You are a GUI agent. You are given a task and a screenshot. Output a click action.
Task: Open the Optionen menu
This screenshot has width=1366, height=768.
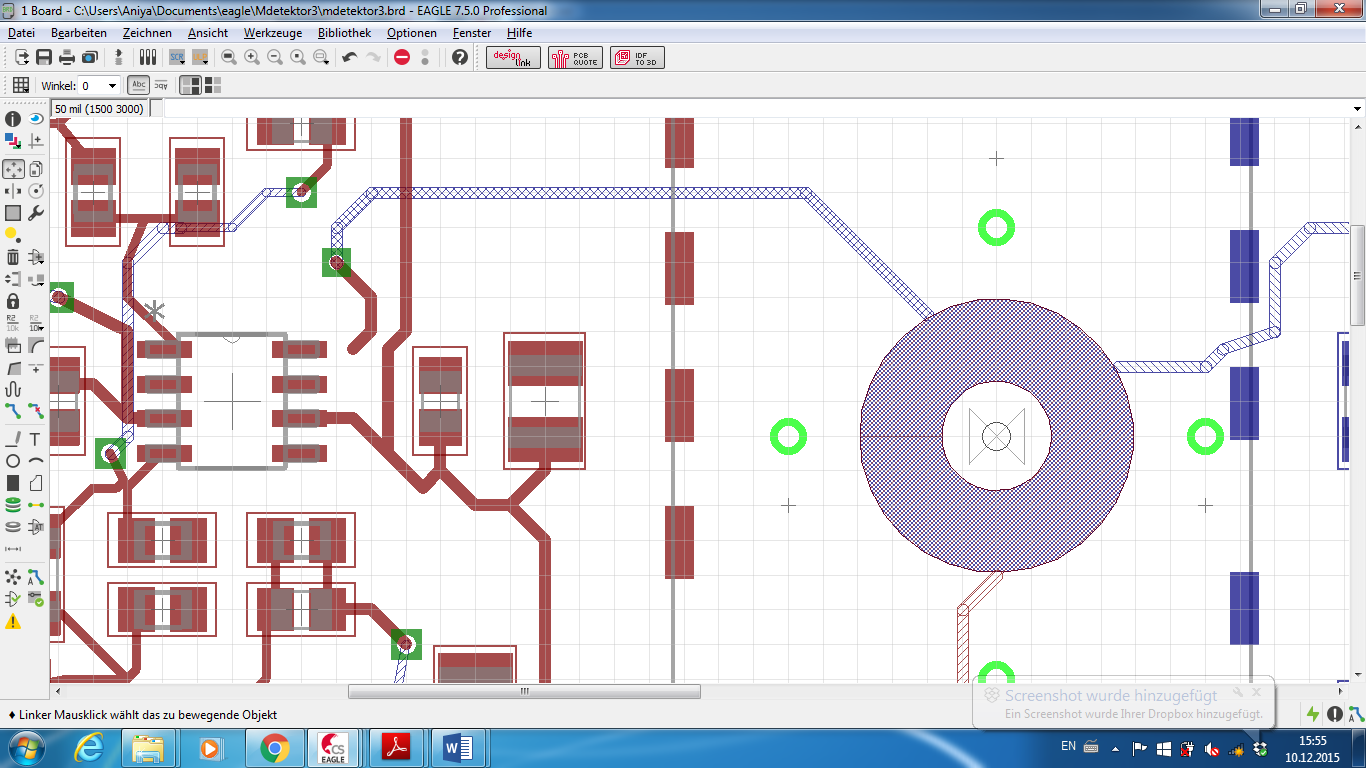412,33
